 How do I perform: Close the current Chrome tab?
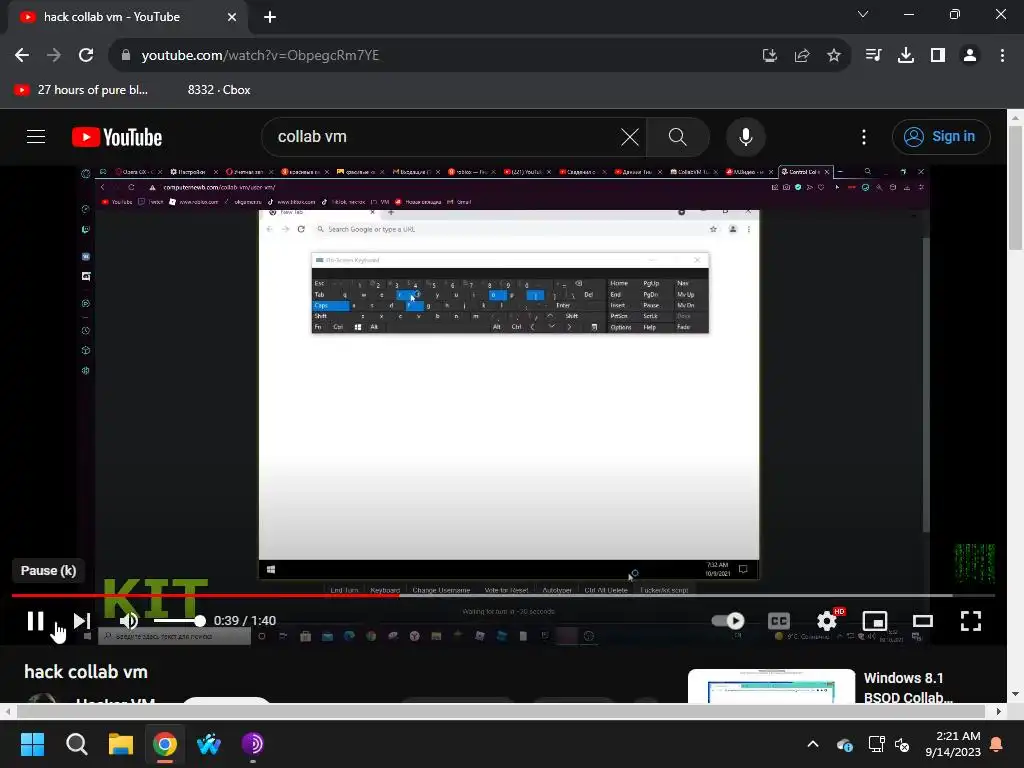(232, 17)
